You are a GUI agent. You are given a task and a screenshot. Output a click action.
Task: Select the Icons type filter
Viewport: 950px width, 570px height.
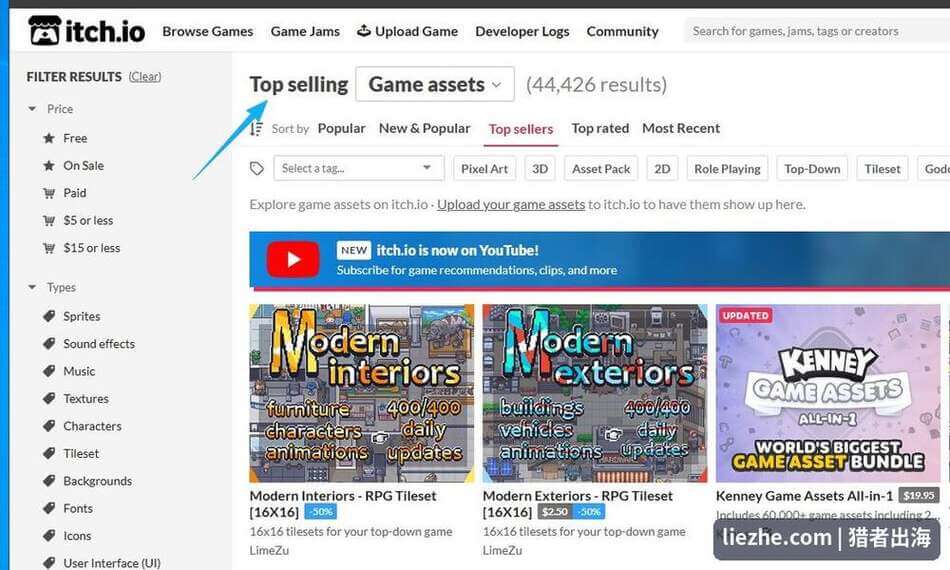pyautogui.click(x=77, y=535)
